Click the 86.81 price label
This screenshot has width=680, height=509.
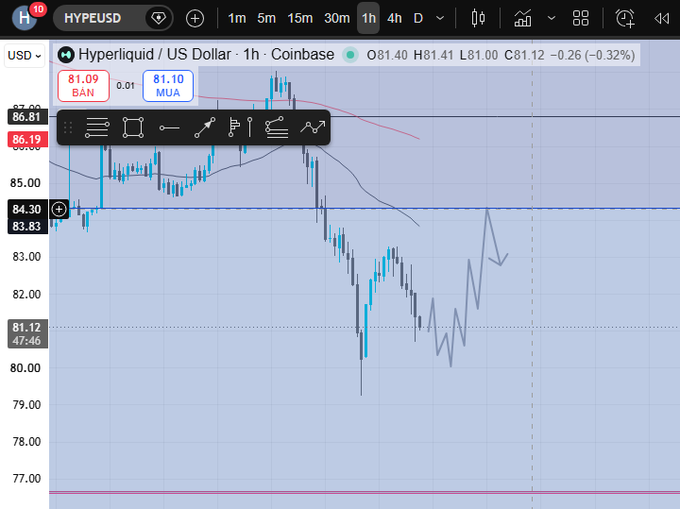click(27, 117)
